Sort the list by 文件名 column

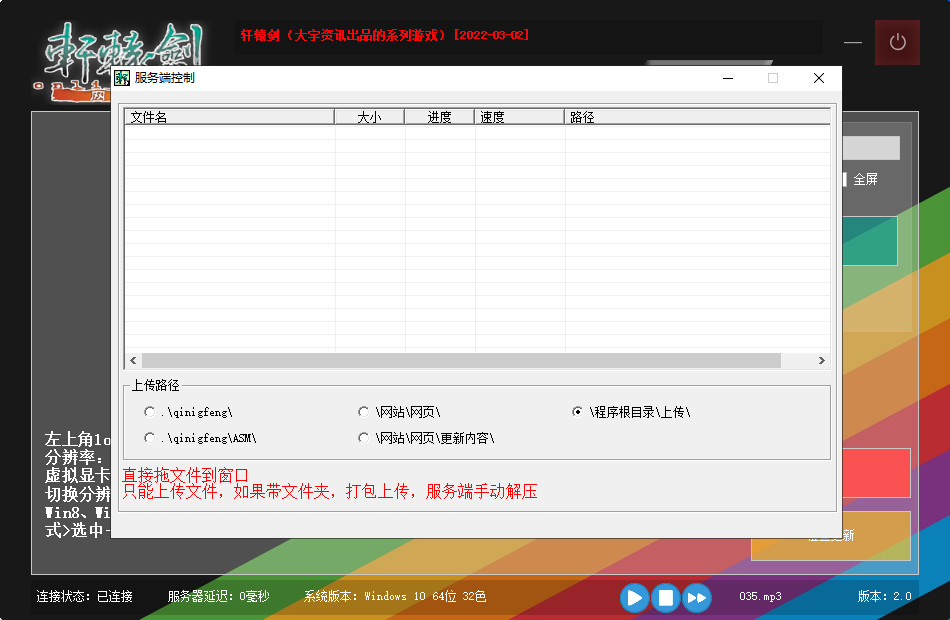coord(230,117)
